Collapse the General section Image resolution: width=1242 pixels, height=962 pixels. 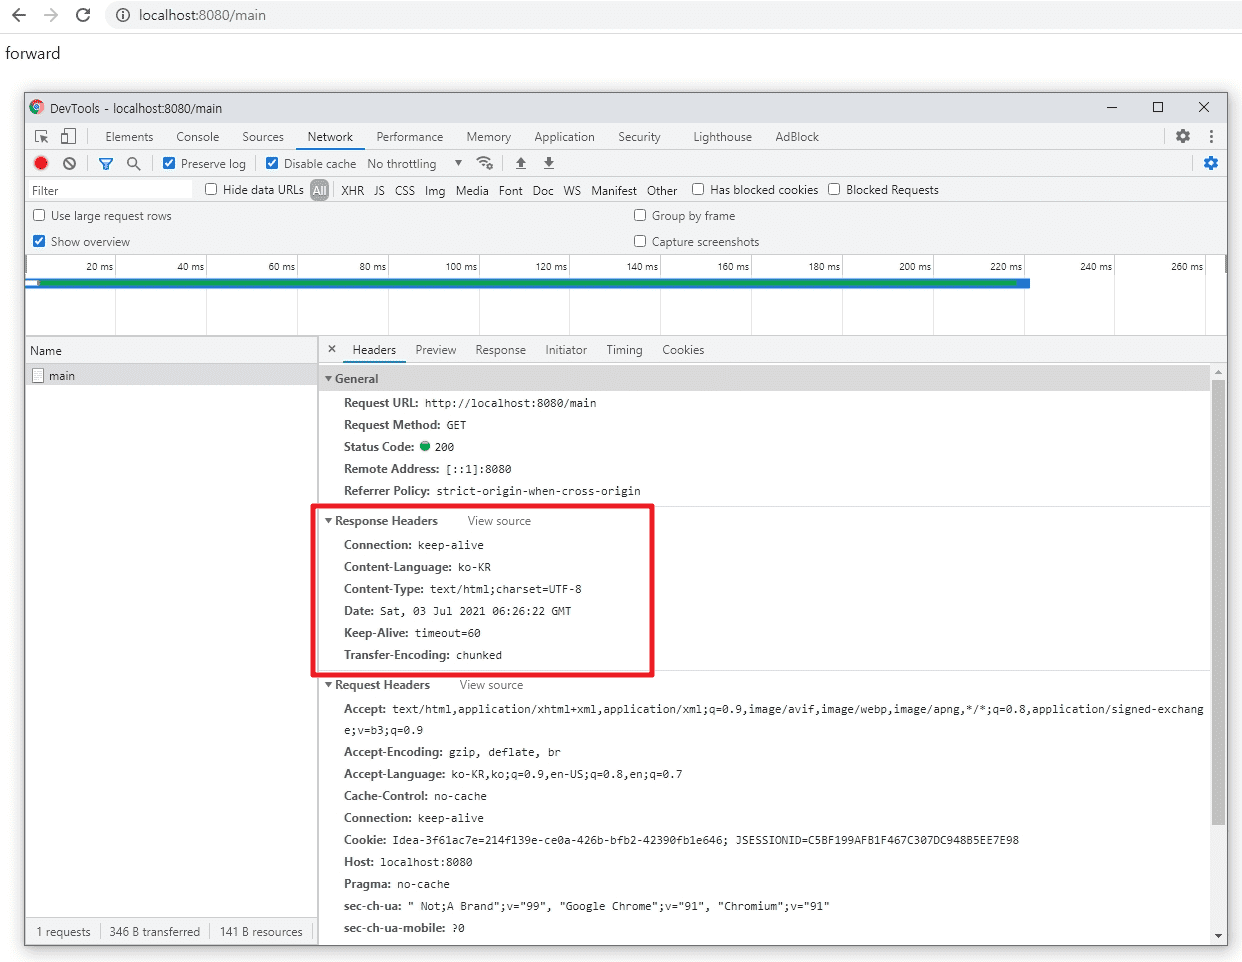tap(328, 379)
